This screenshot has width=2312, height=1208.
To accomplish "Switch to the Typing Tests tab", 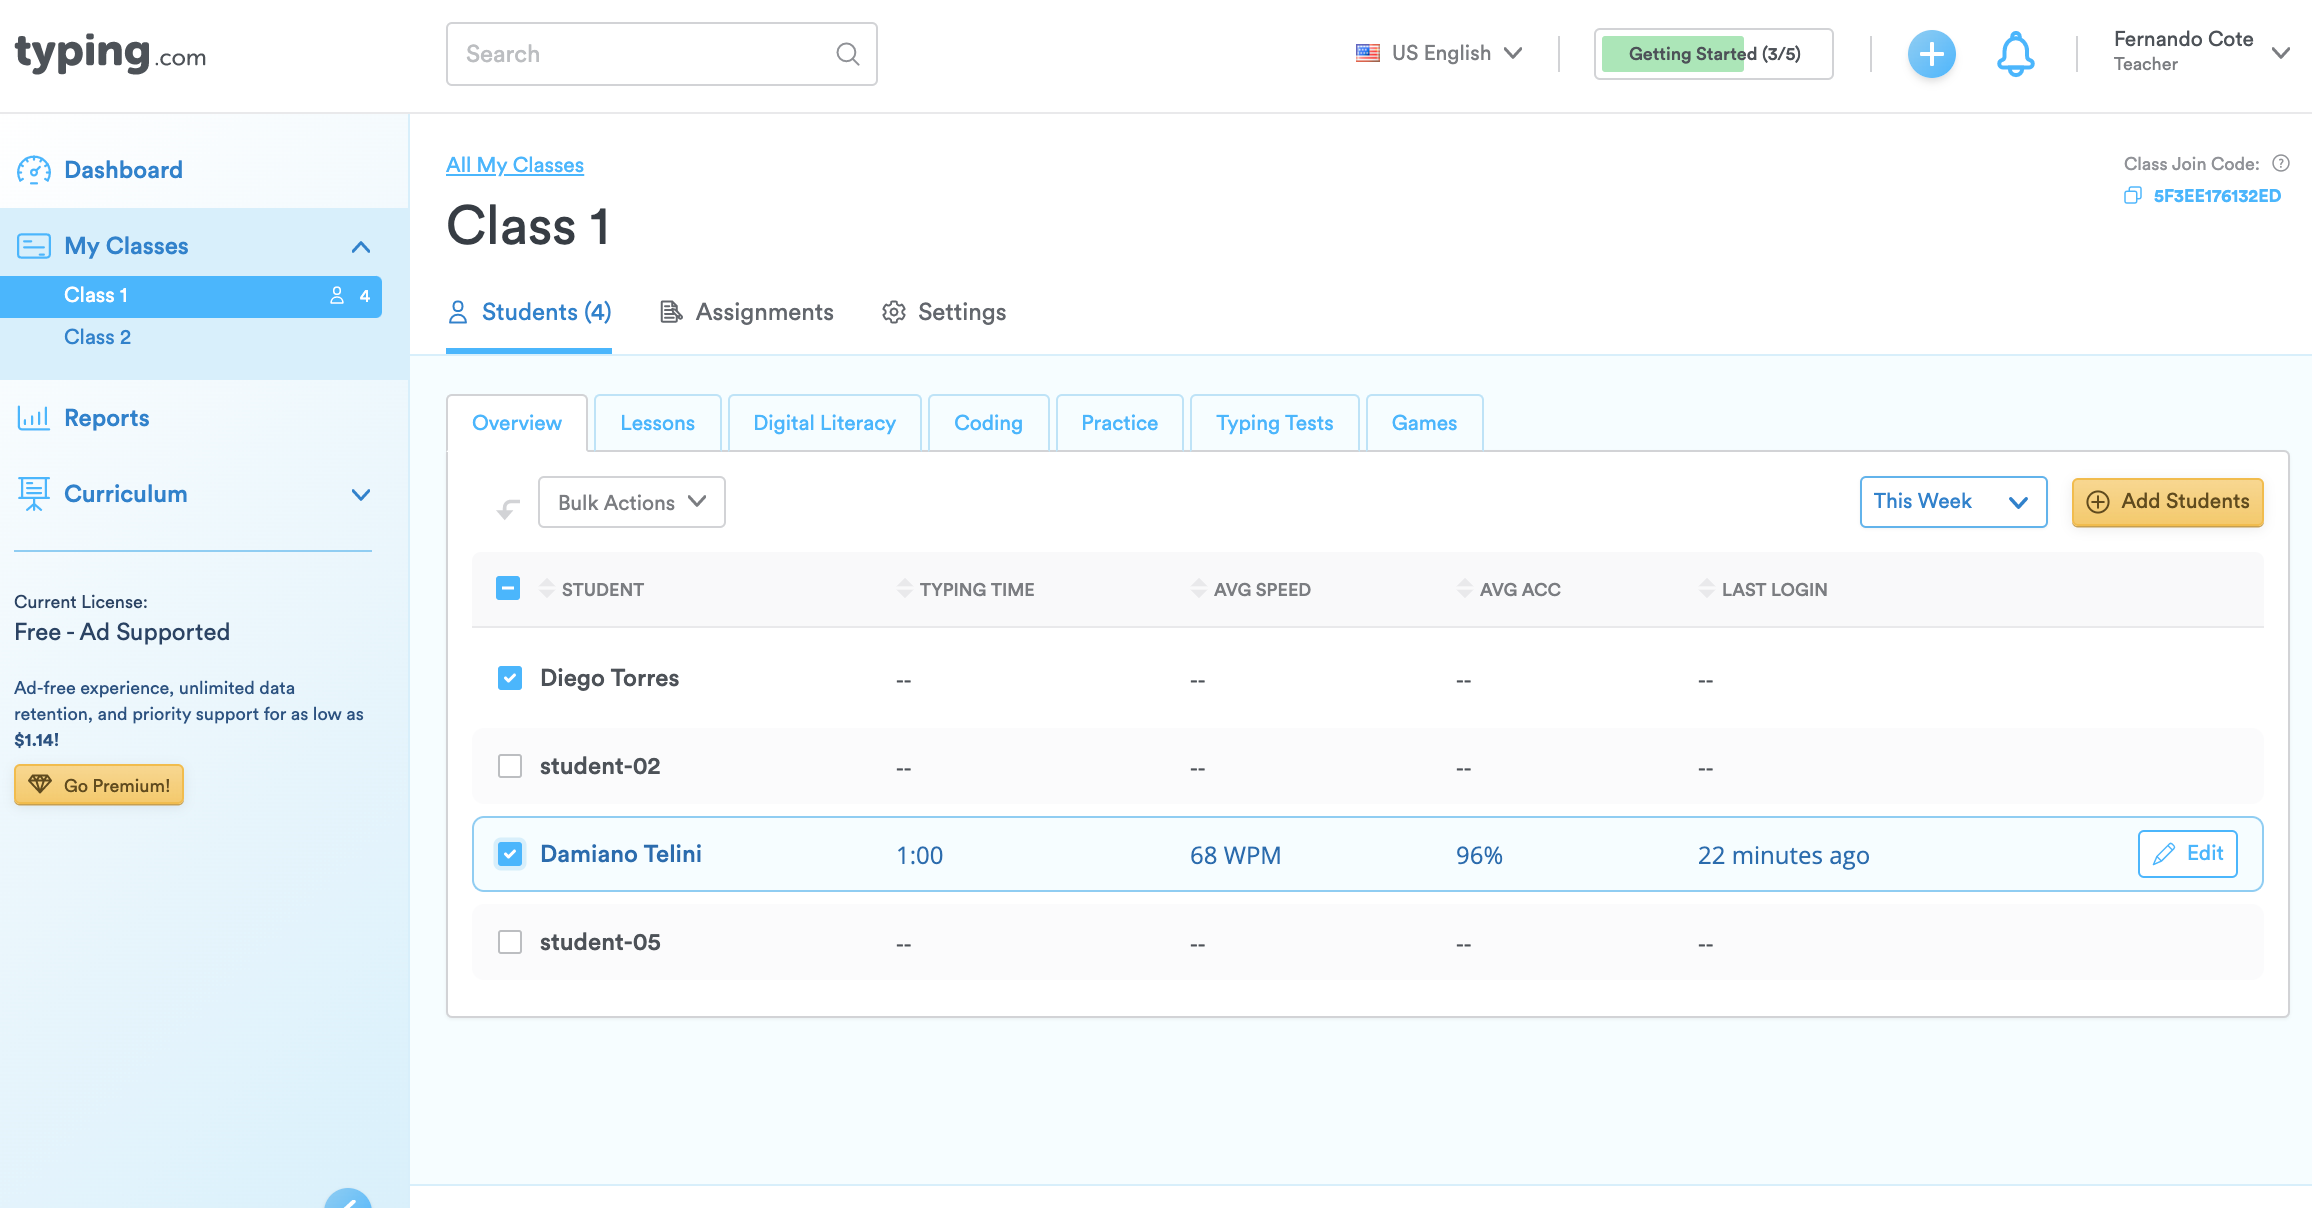I will pyautogui.click(x=1274, y=423).
